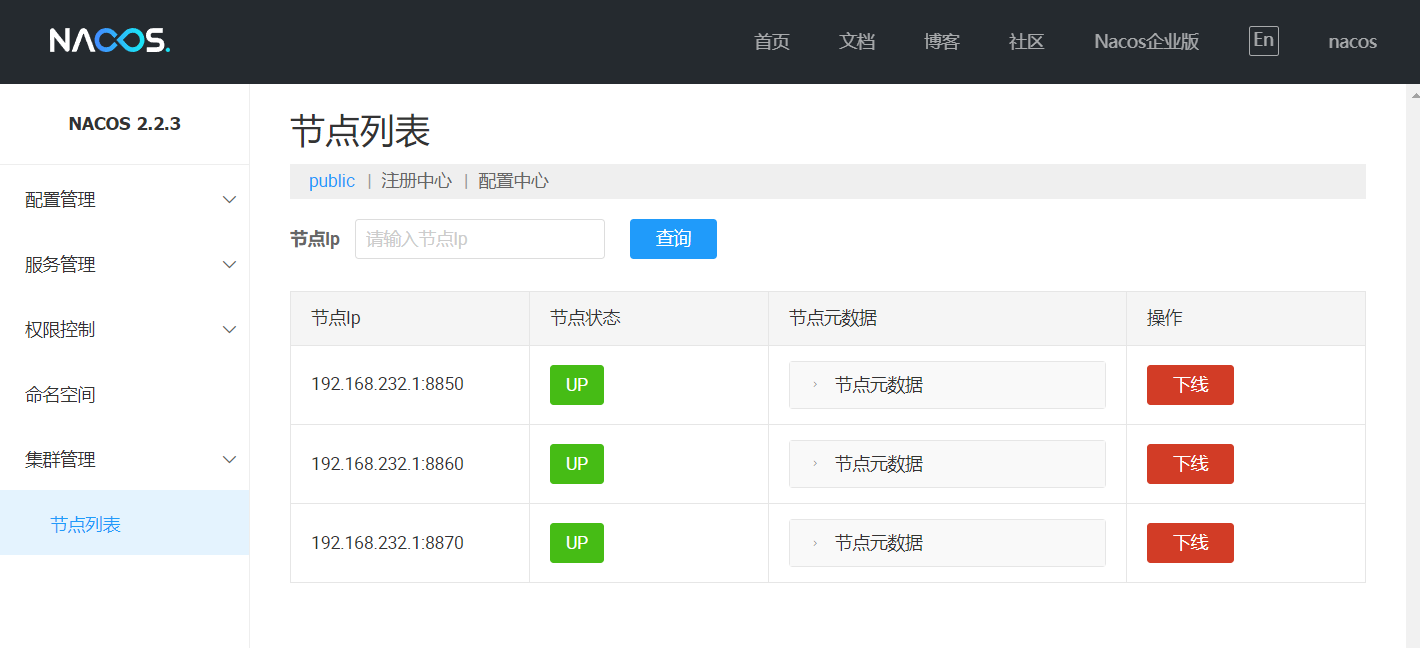
Task: Click 下线 for node 192.168.232.1:8870
Action: click(x=1190, y=543)
